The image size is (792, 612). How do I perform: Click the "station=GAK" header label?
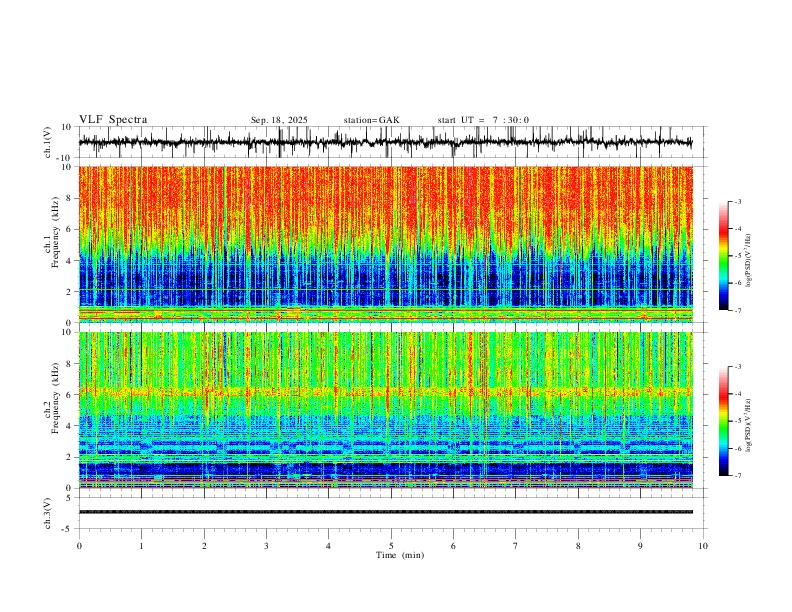371,120
